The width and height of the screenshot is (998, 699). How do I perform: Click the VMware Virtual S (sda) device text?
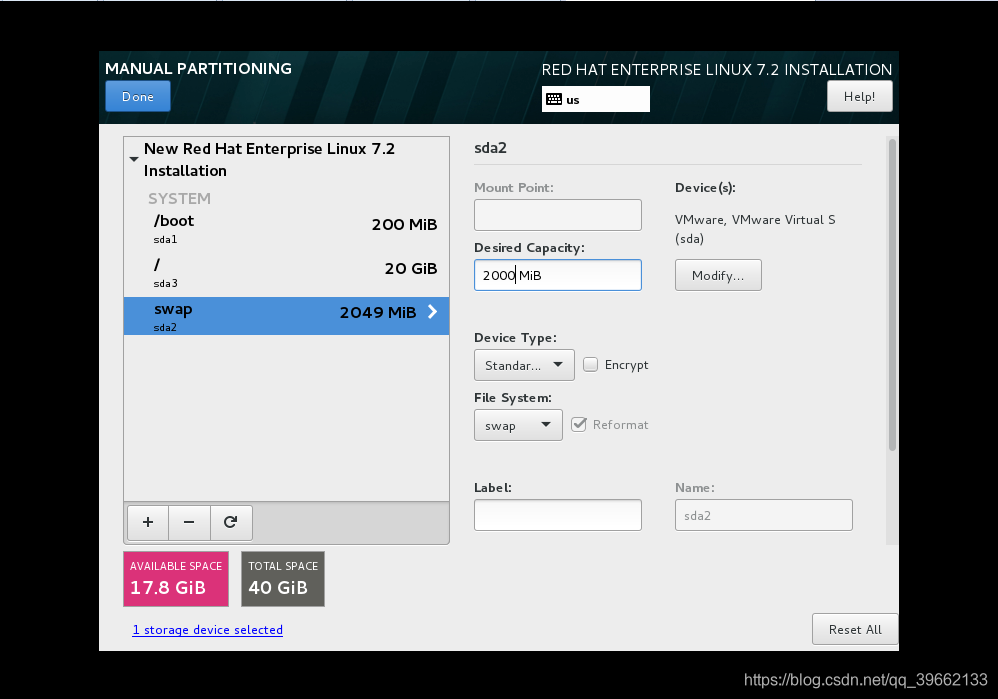click(755, 229)
